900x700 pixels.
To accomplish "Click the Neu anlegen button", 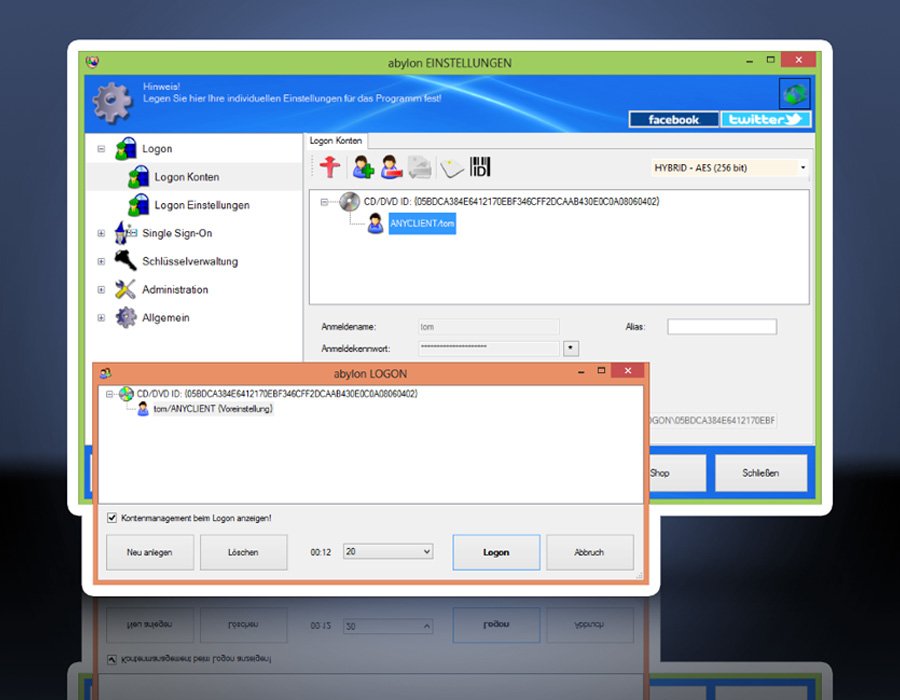I will pyautogui.click(x=150, y=552).
